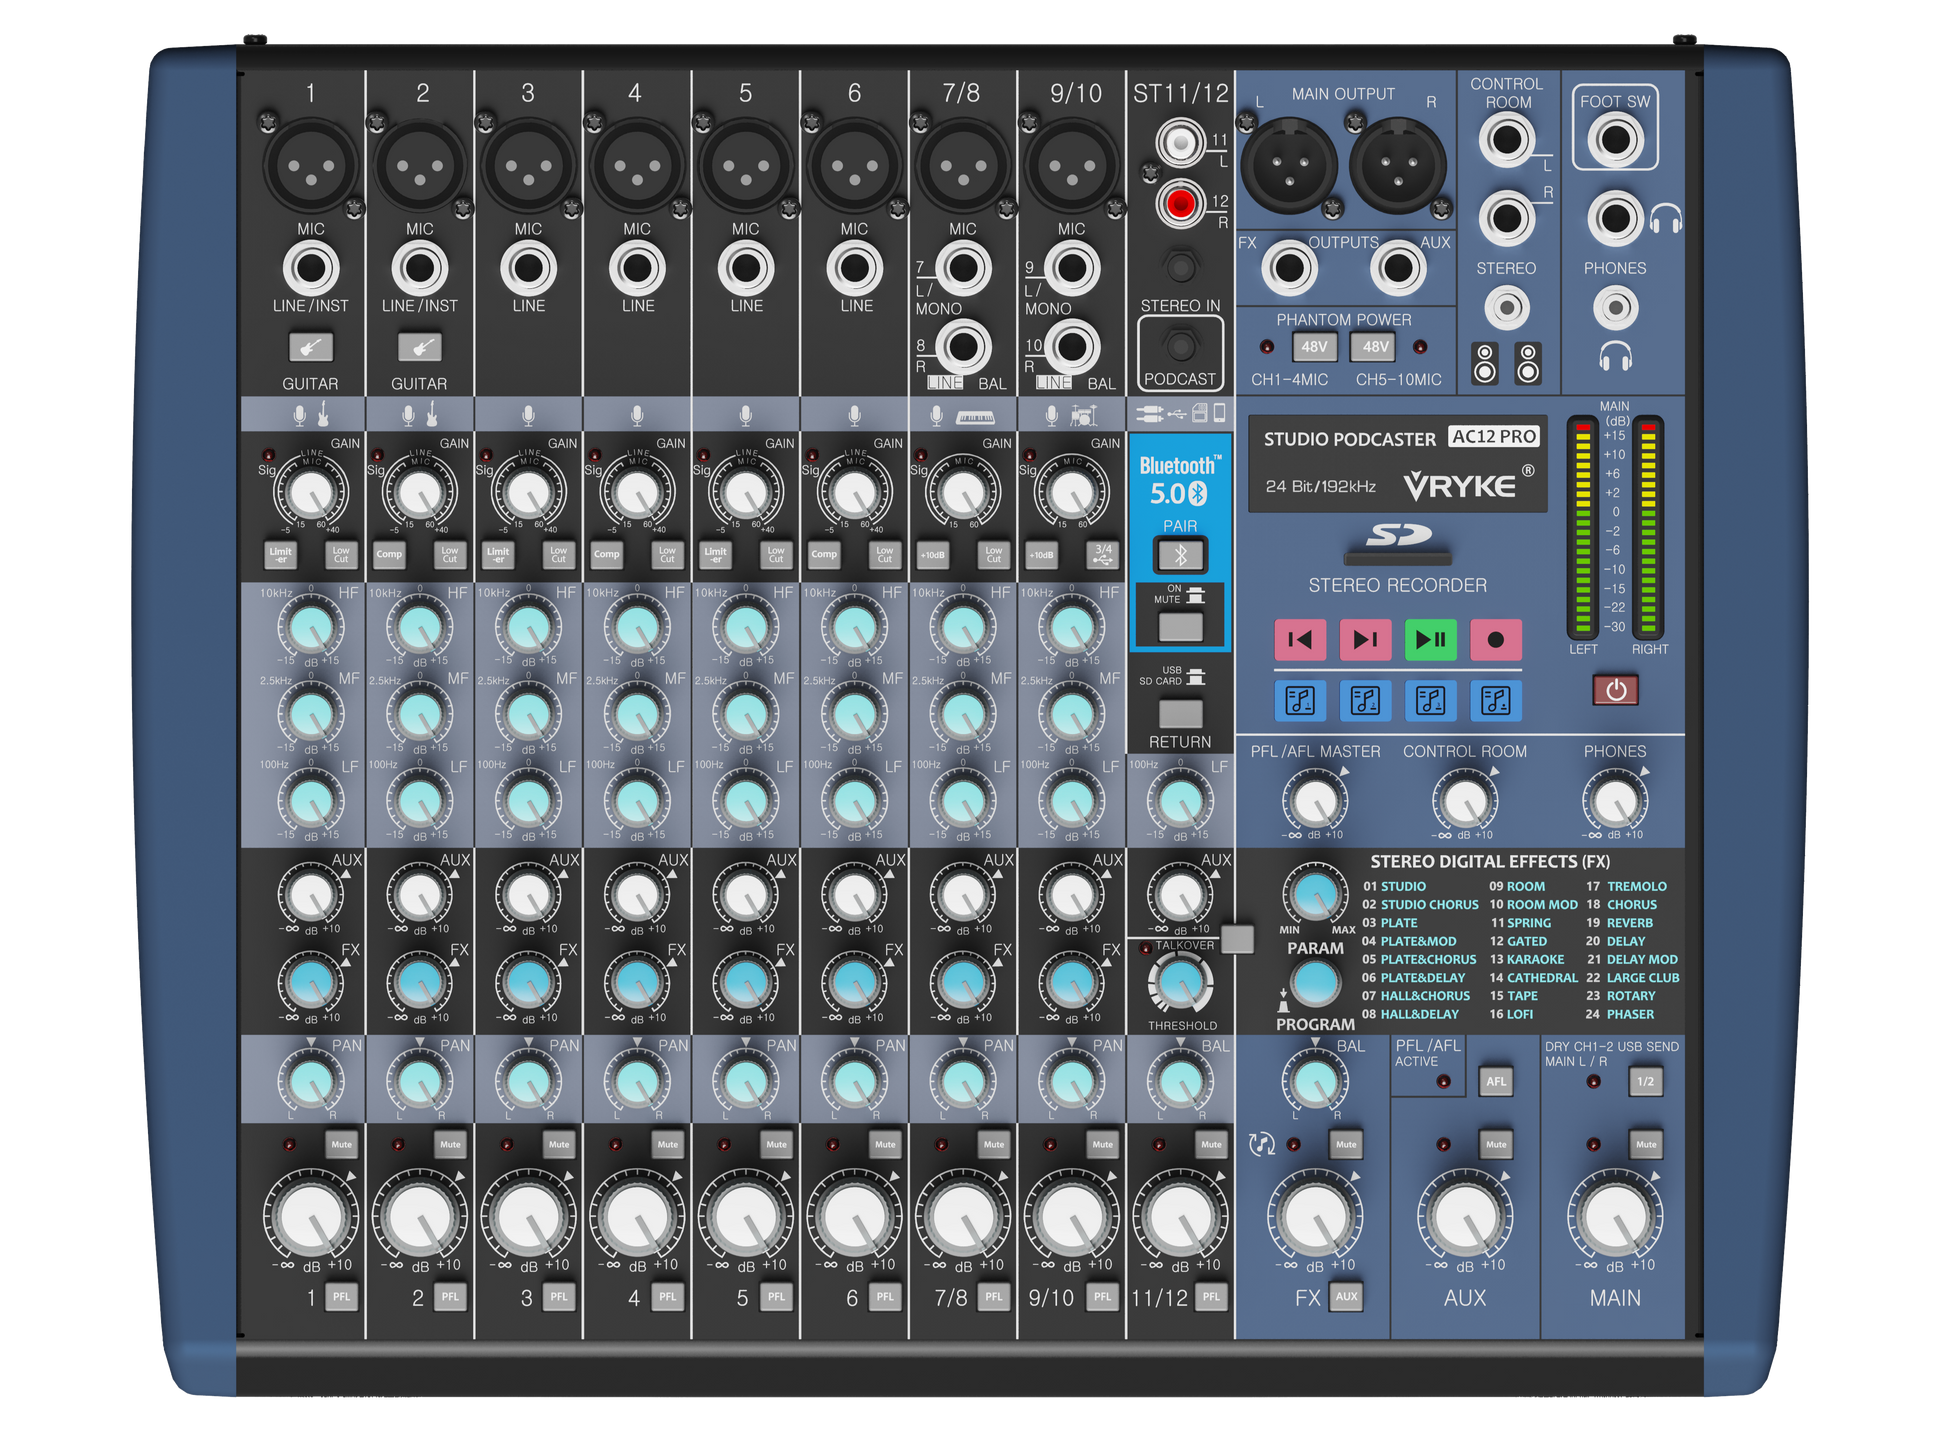1946x1453 pixels.
Task: Mute channel 1
Action: pos(342,1144)
